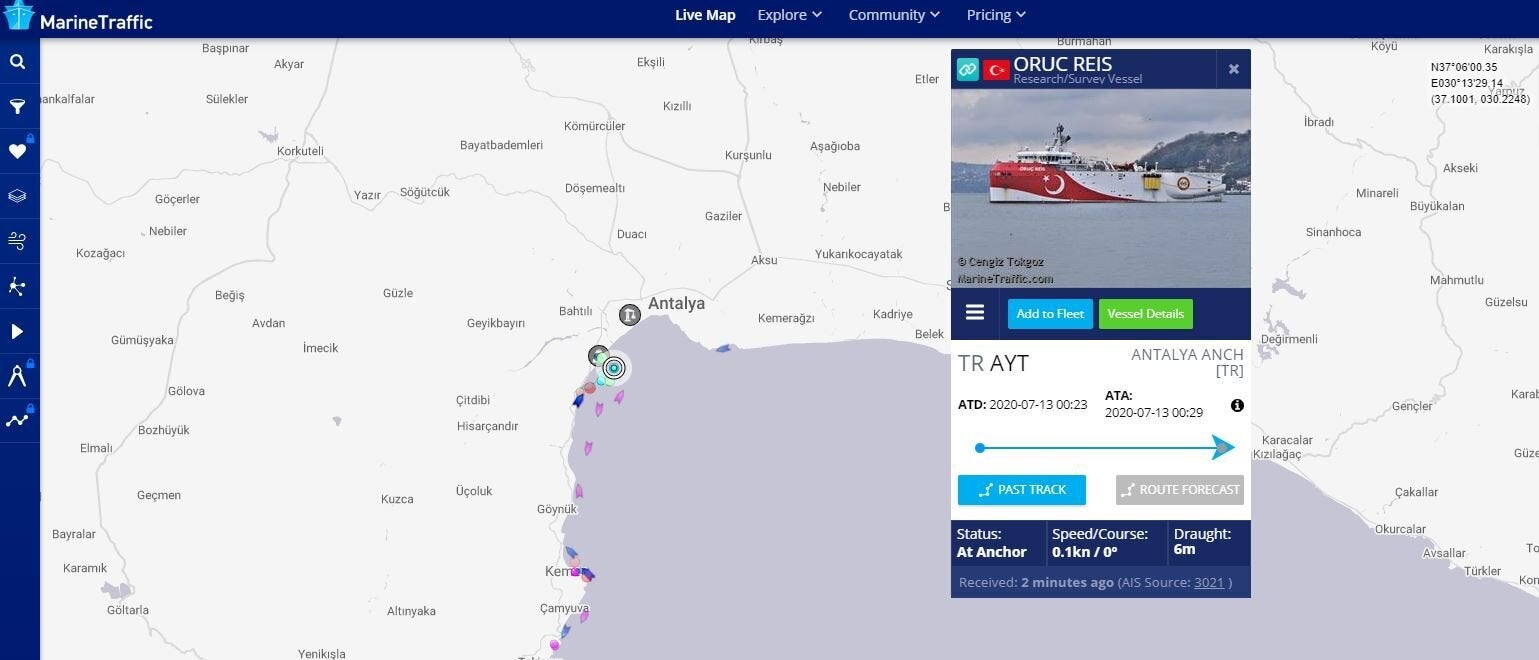
Task: Click the Döşemealtı map label
Action: point(595,188)
